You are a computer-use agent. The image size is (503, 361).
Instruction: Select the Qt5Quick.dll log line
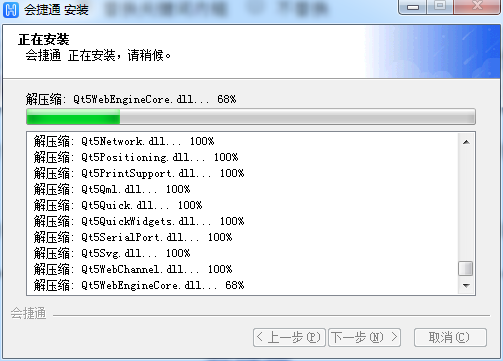pos(118,205)
